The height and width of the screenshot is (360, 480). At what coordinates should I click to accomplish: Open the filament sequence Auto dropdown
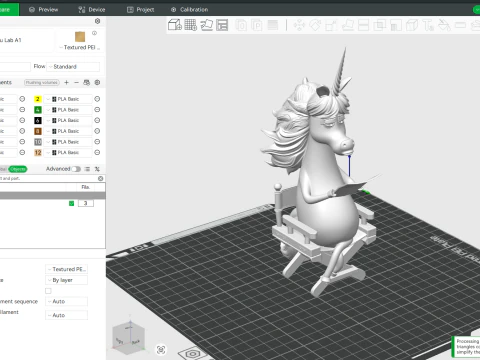66,301
